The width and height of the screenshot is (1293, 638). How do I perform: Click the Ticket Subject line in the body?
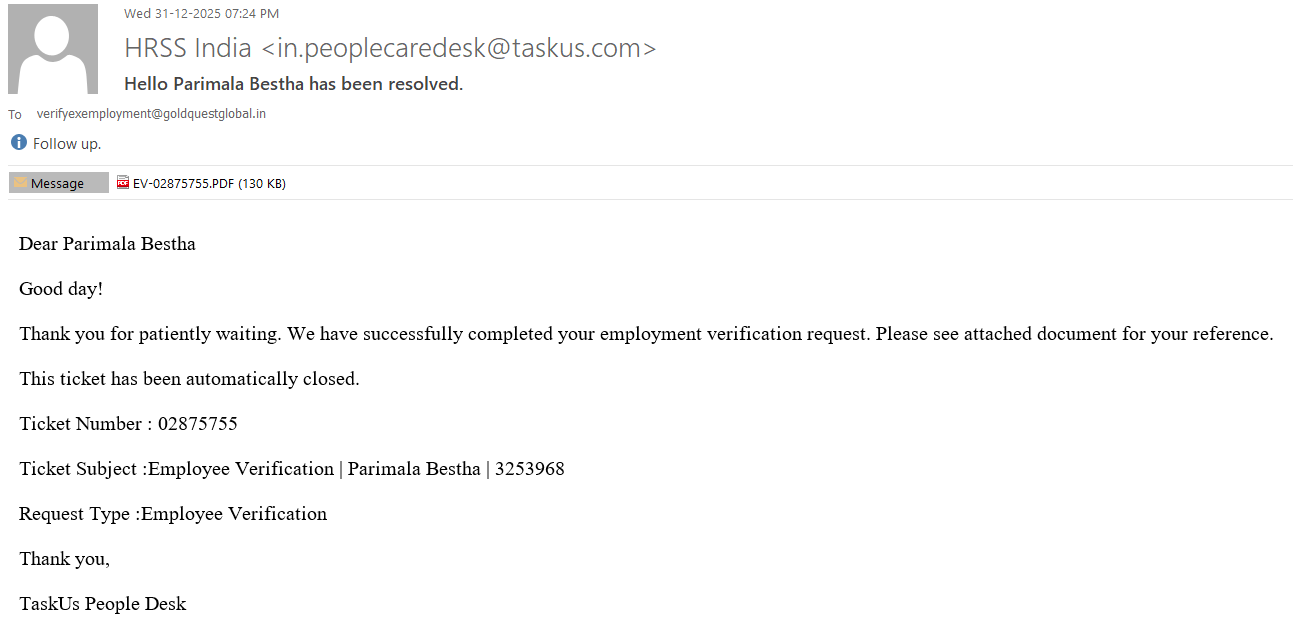tap(291, 469)
